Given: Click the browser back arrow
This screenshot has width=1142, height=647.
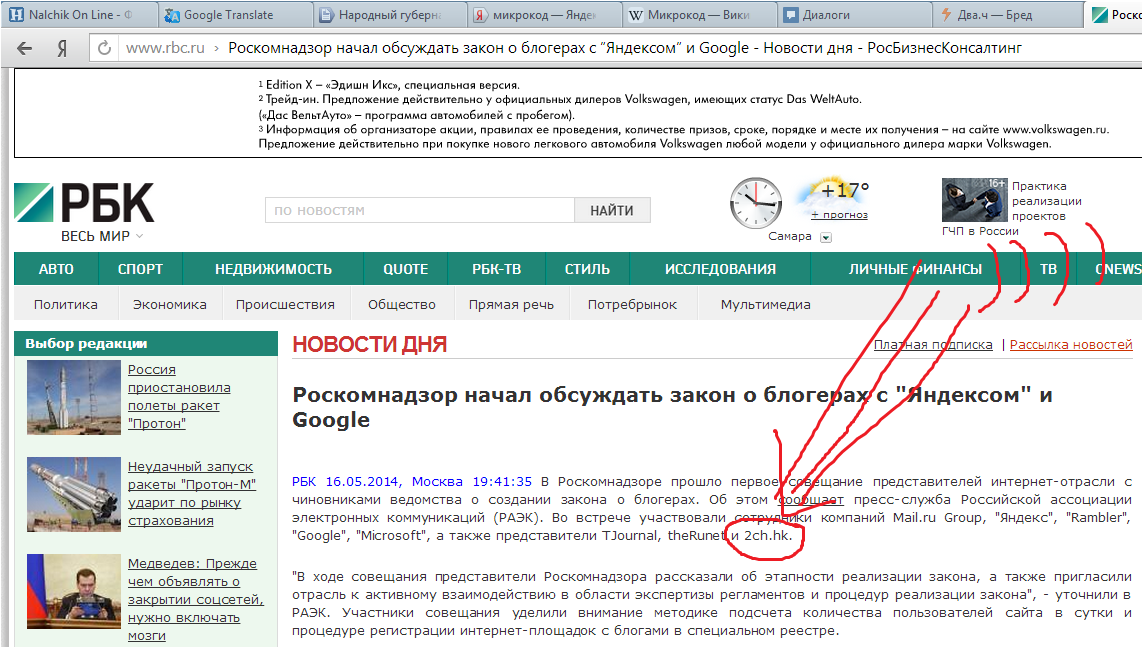Looking at the screenshot, I should 25,48.
